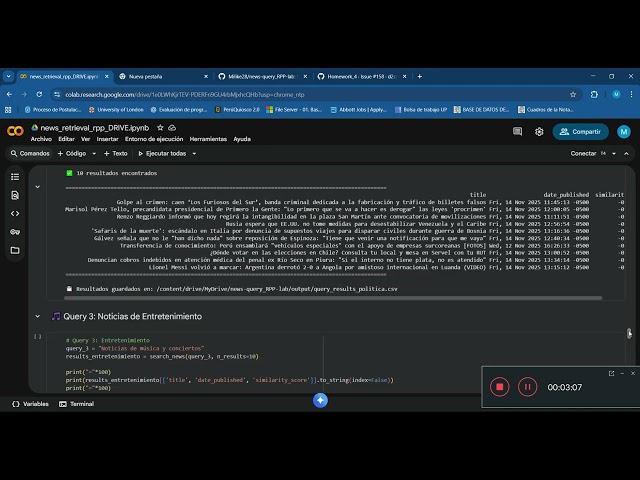
Task: Open Colab settings gear
Action: pyautogui.click(x=539, y=131)
